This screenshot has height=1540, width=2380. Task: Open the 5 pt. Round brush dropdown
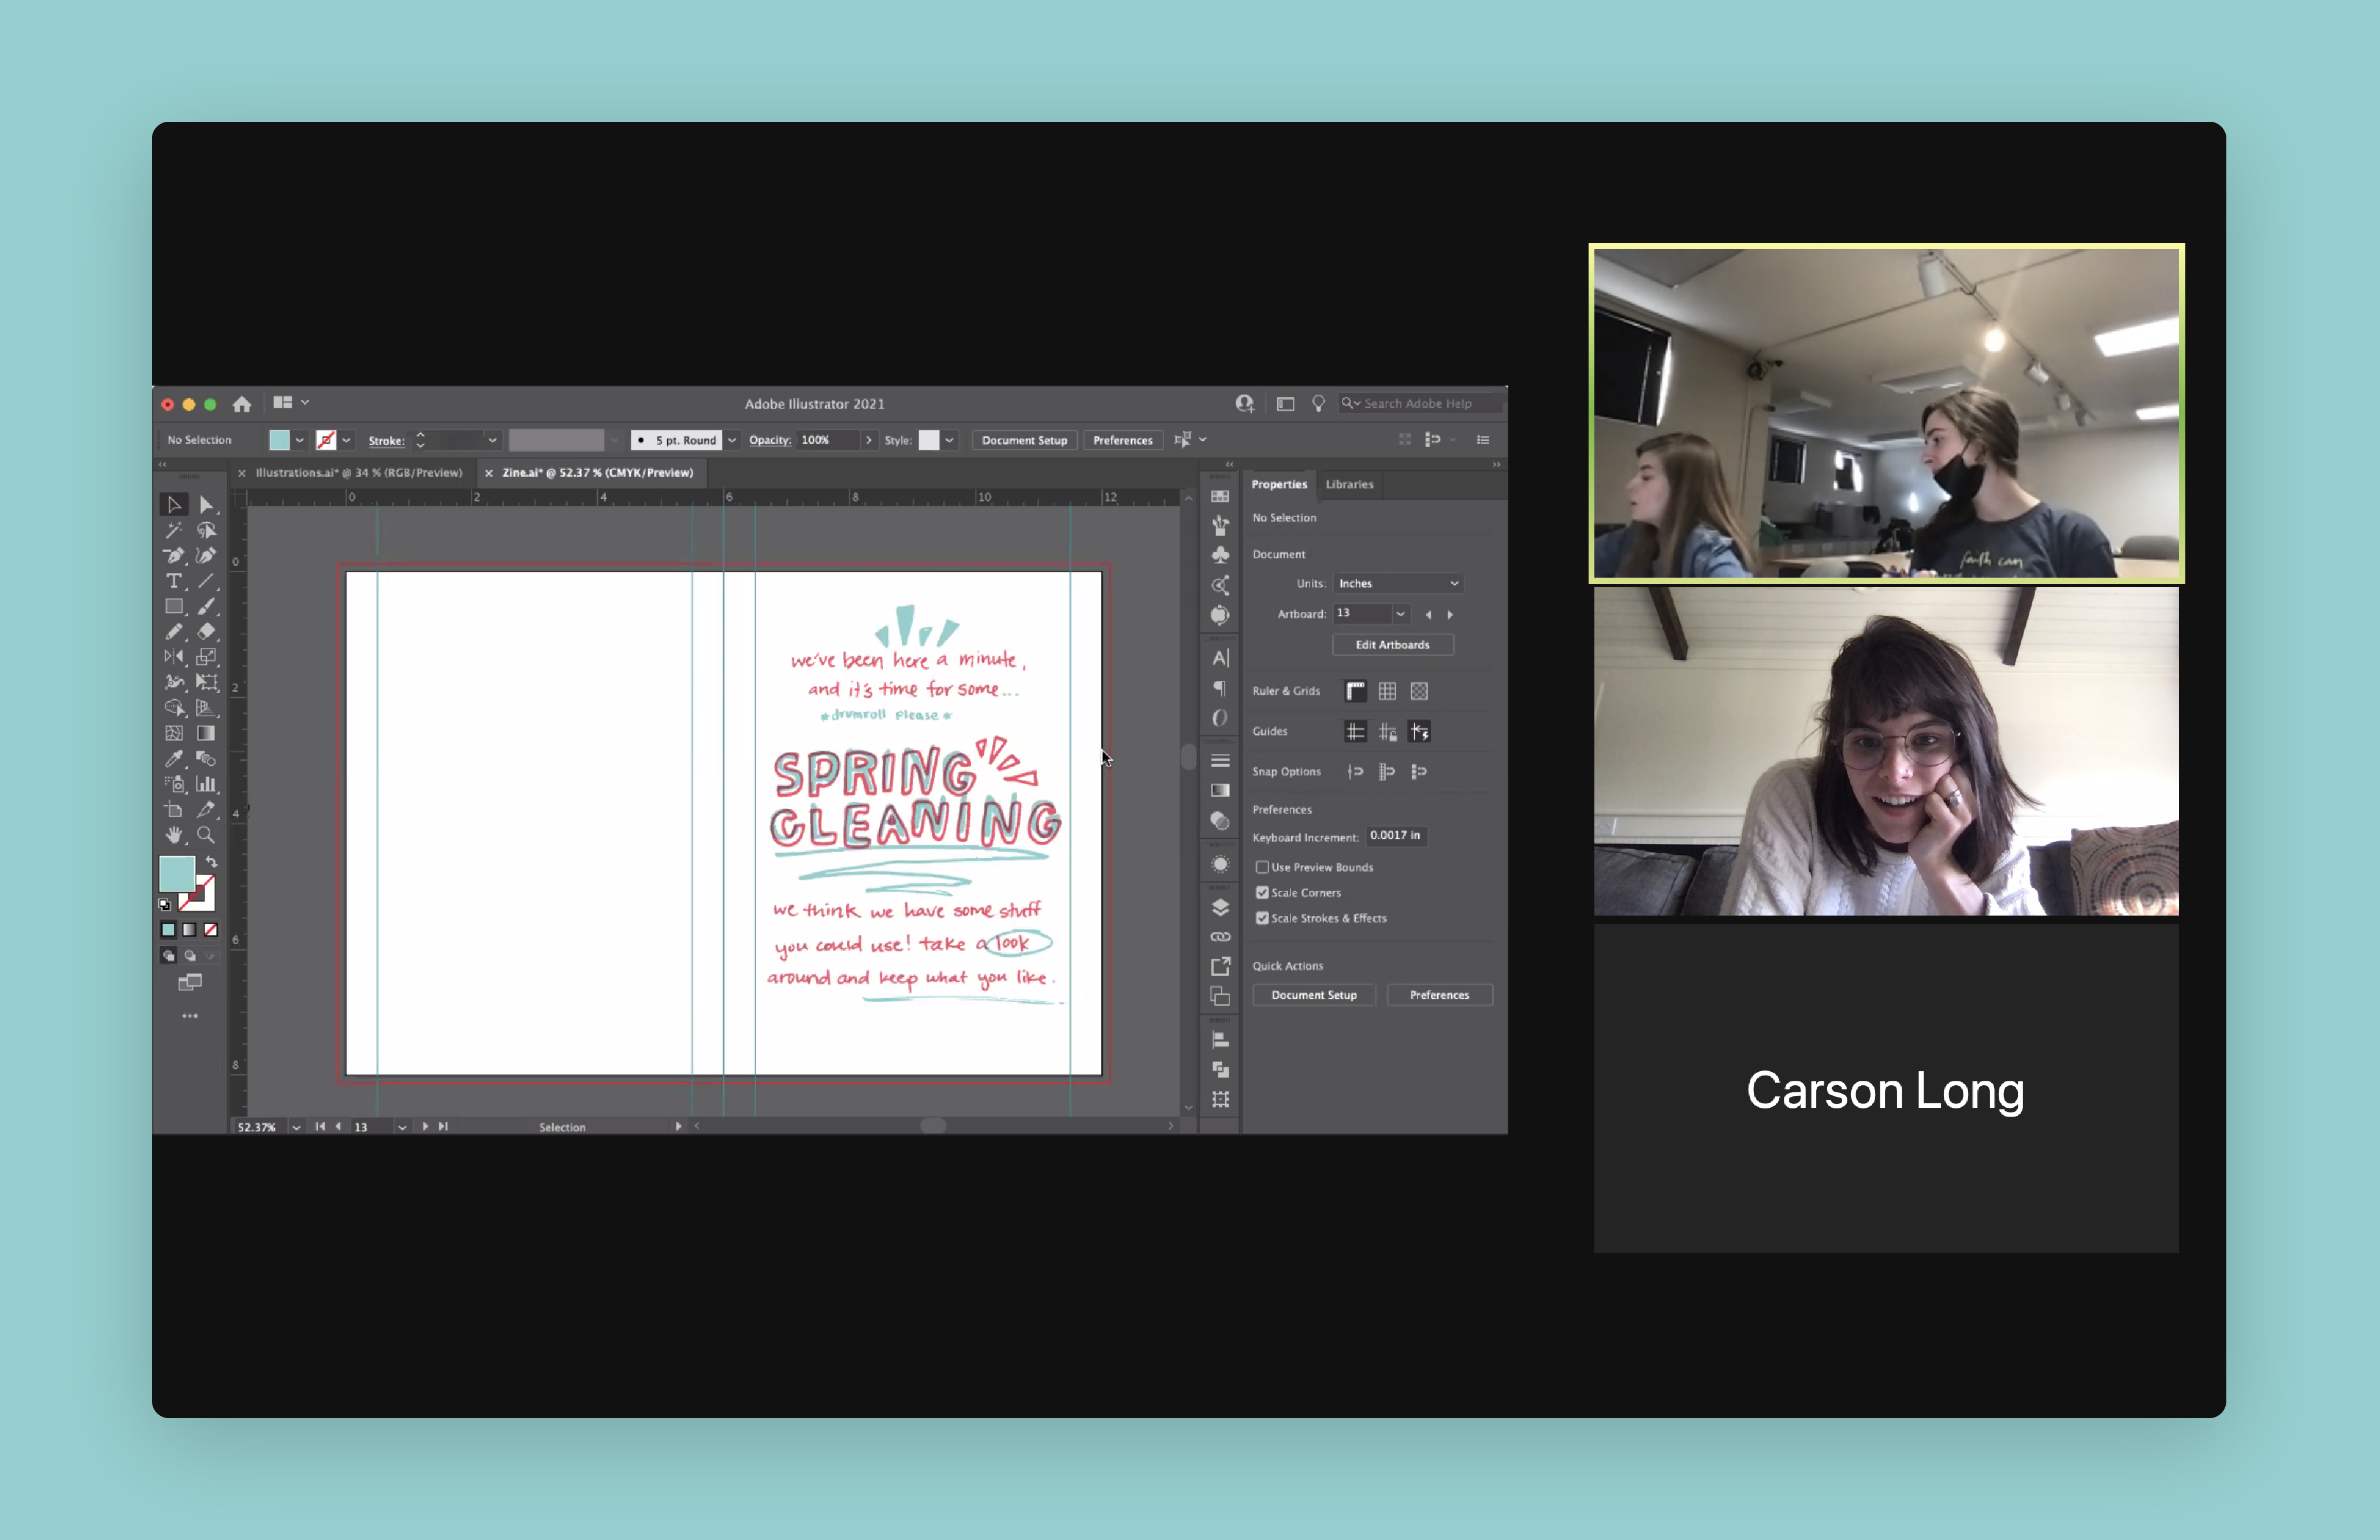click(732, 440)
